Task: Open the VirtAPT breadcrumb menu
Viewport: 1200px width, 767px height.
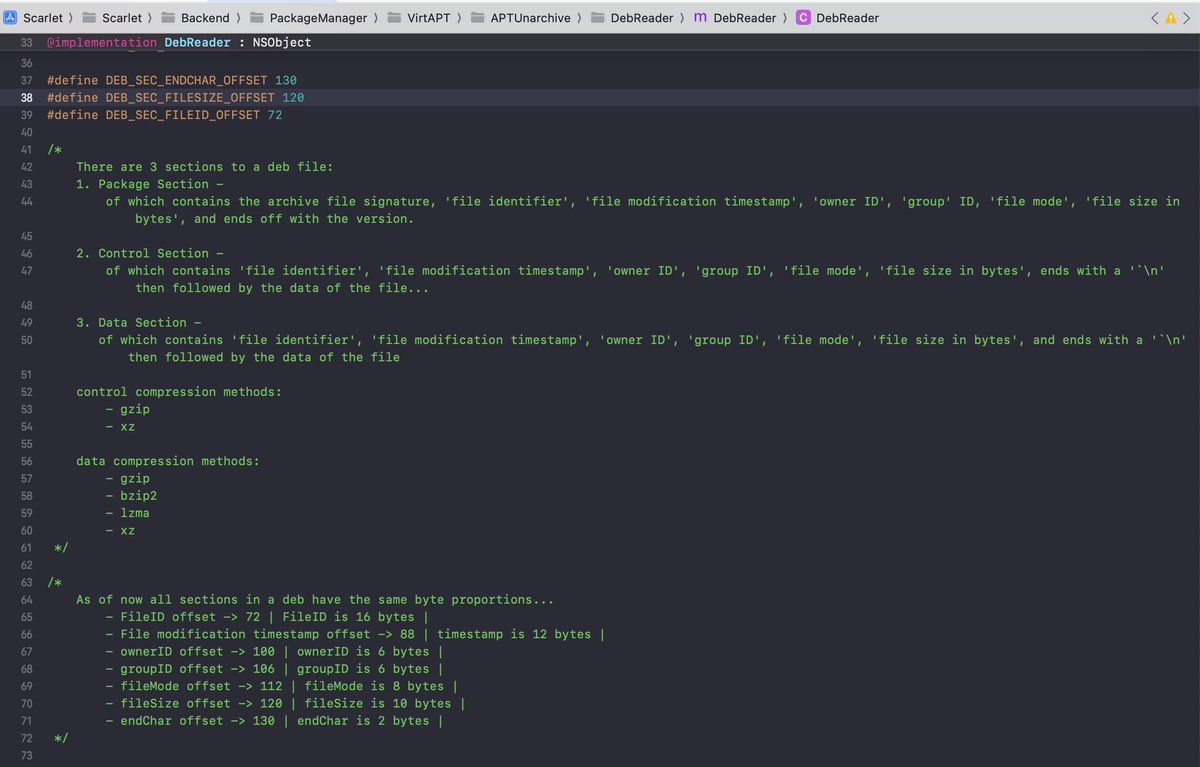Action: click(428, 17)
